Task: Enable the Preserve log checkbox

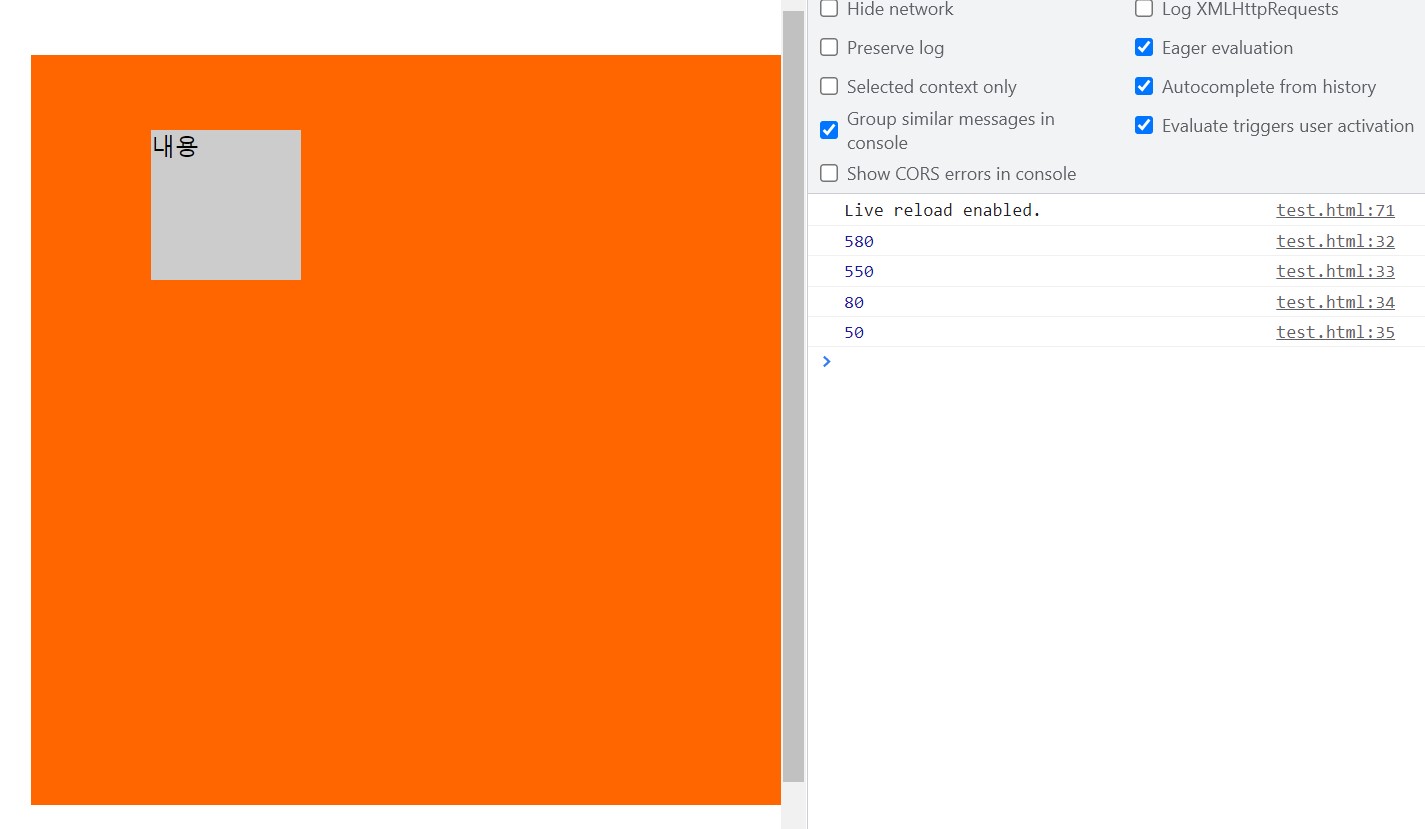Action: pyautogui.click(x=829, y=47)
